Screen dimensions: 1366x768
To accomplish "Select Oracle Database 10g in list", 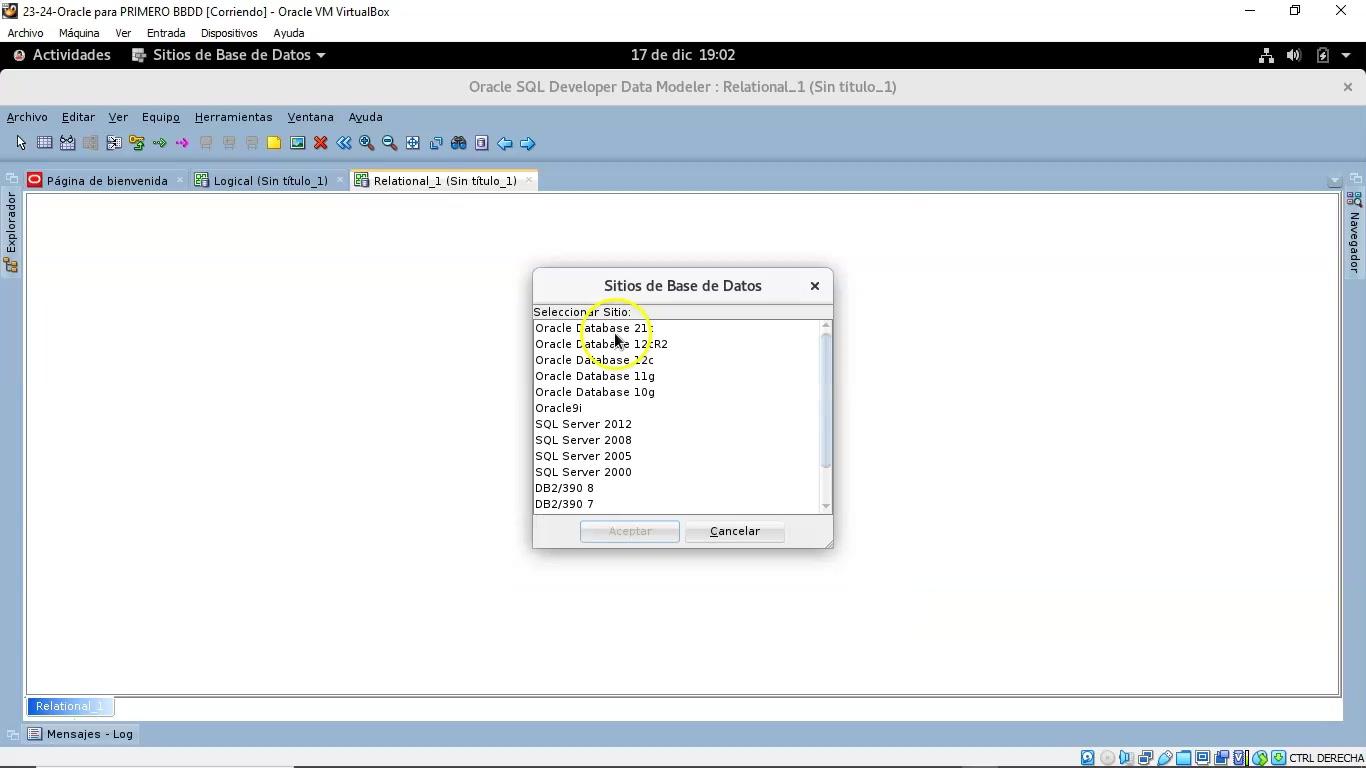I will pyautogui.click(x=676, y=392).
